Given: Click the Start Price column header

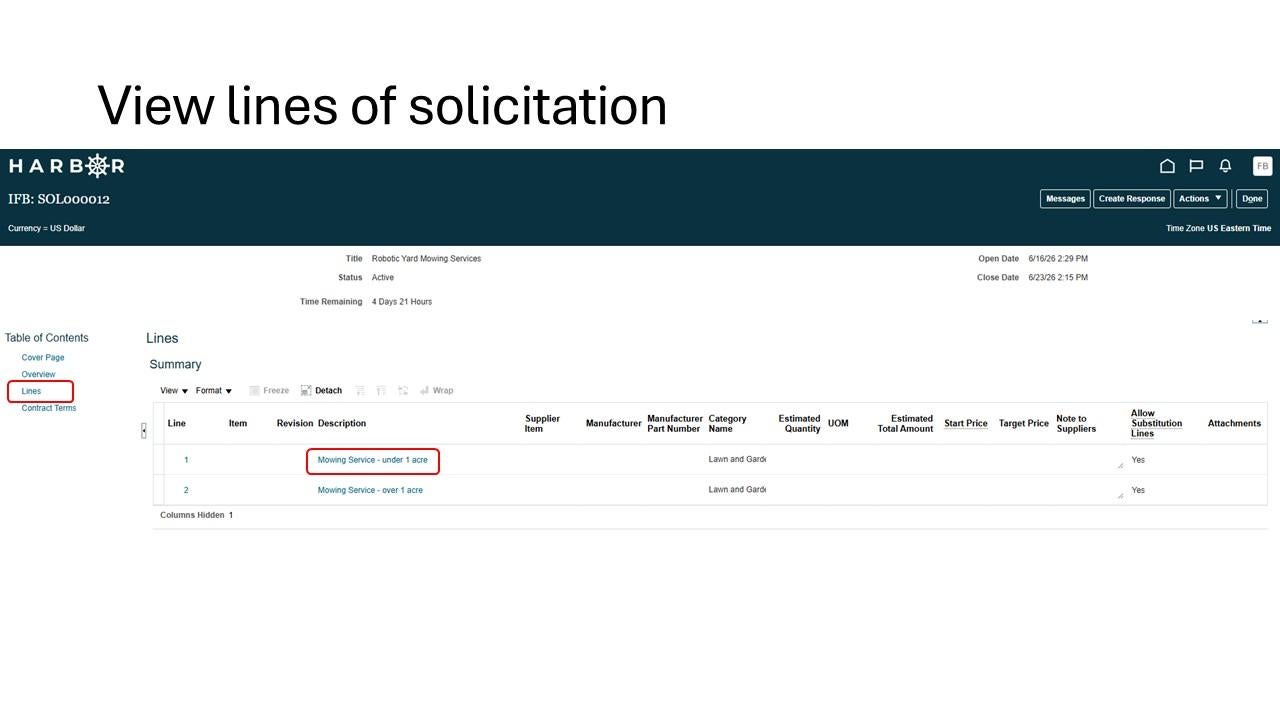Looking at the screenshot, I should [x=966, y=423].
